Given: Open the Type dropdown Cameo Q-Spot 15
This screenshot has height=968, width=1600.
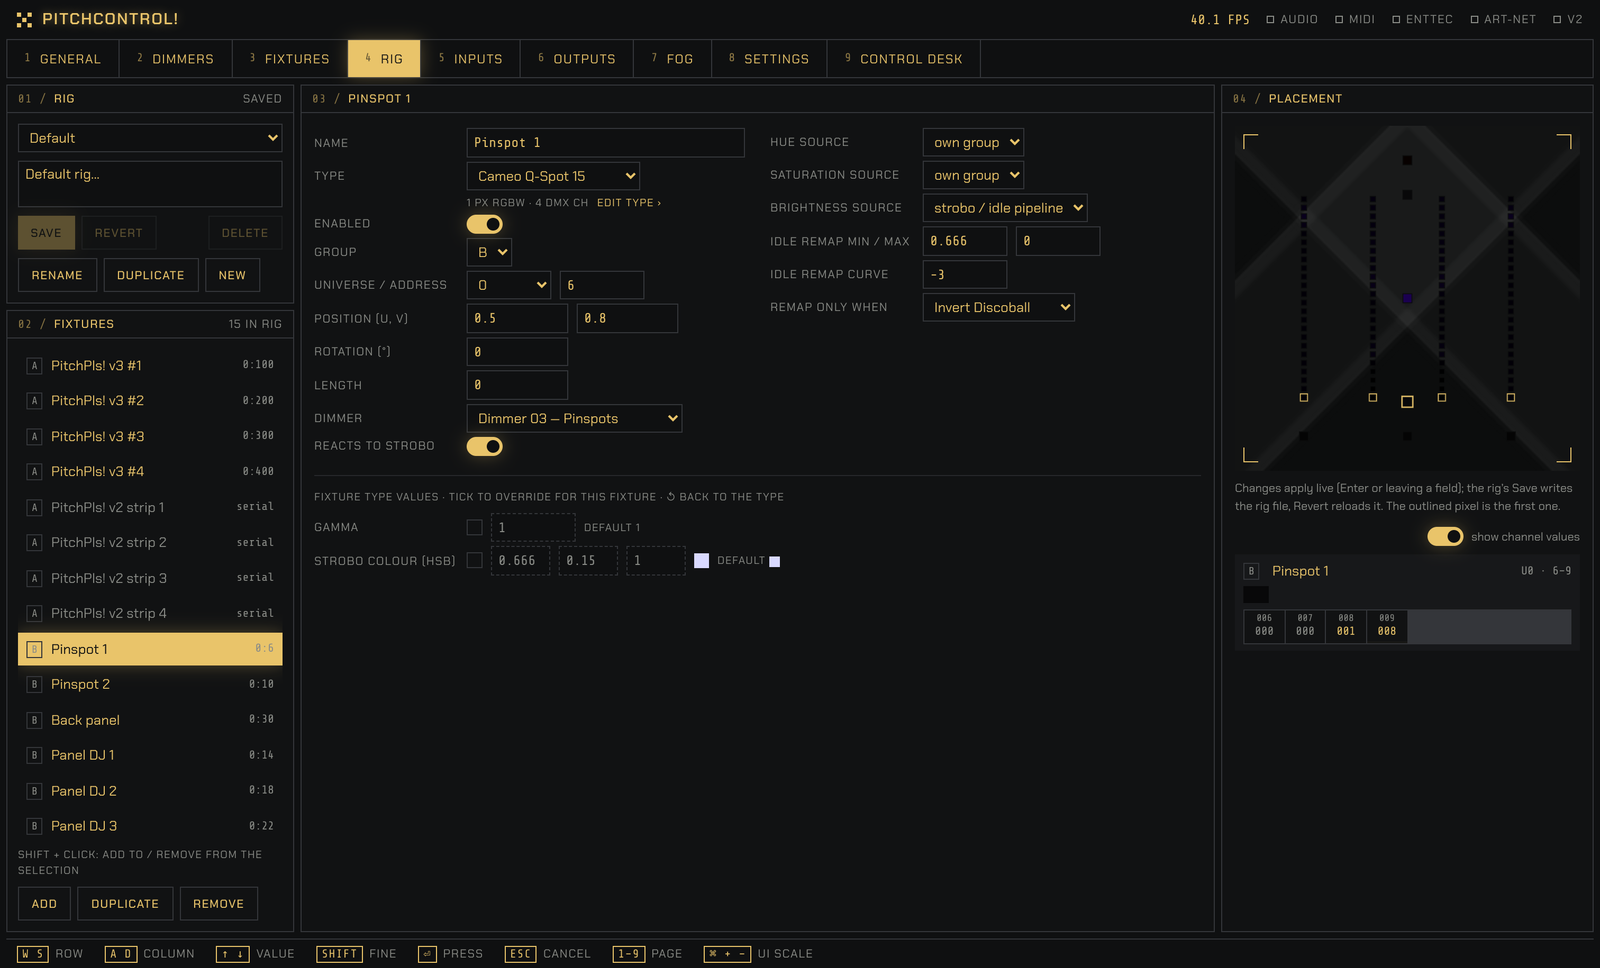Looking at the screenshot, I should pos(553,176).
